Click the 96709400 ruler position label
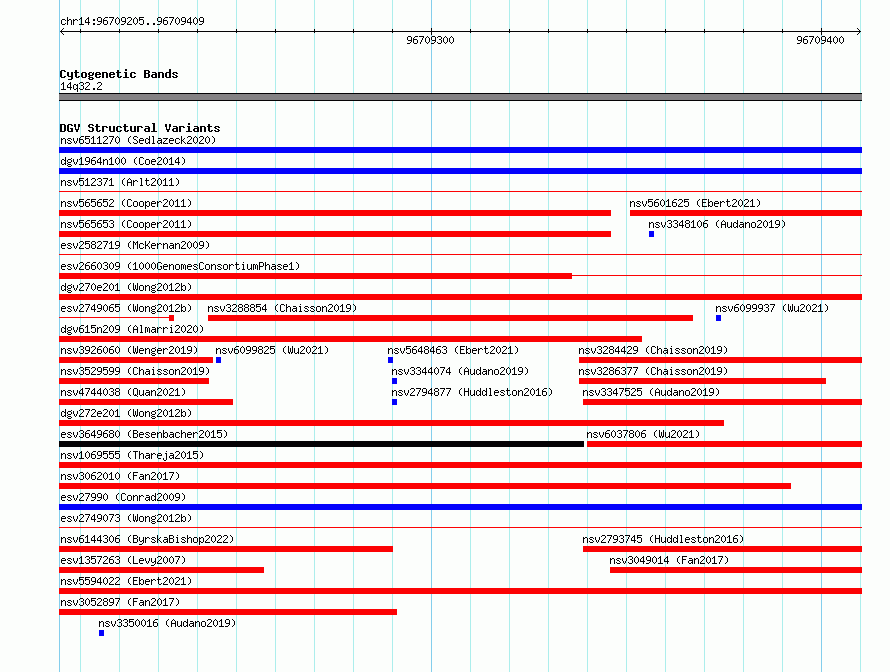 click(x=820, y=40)
